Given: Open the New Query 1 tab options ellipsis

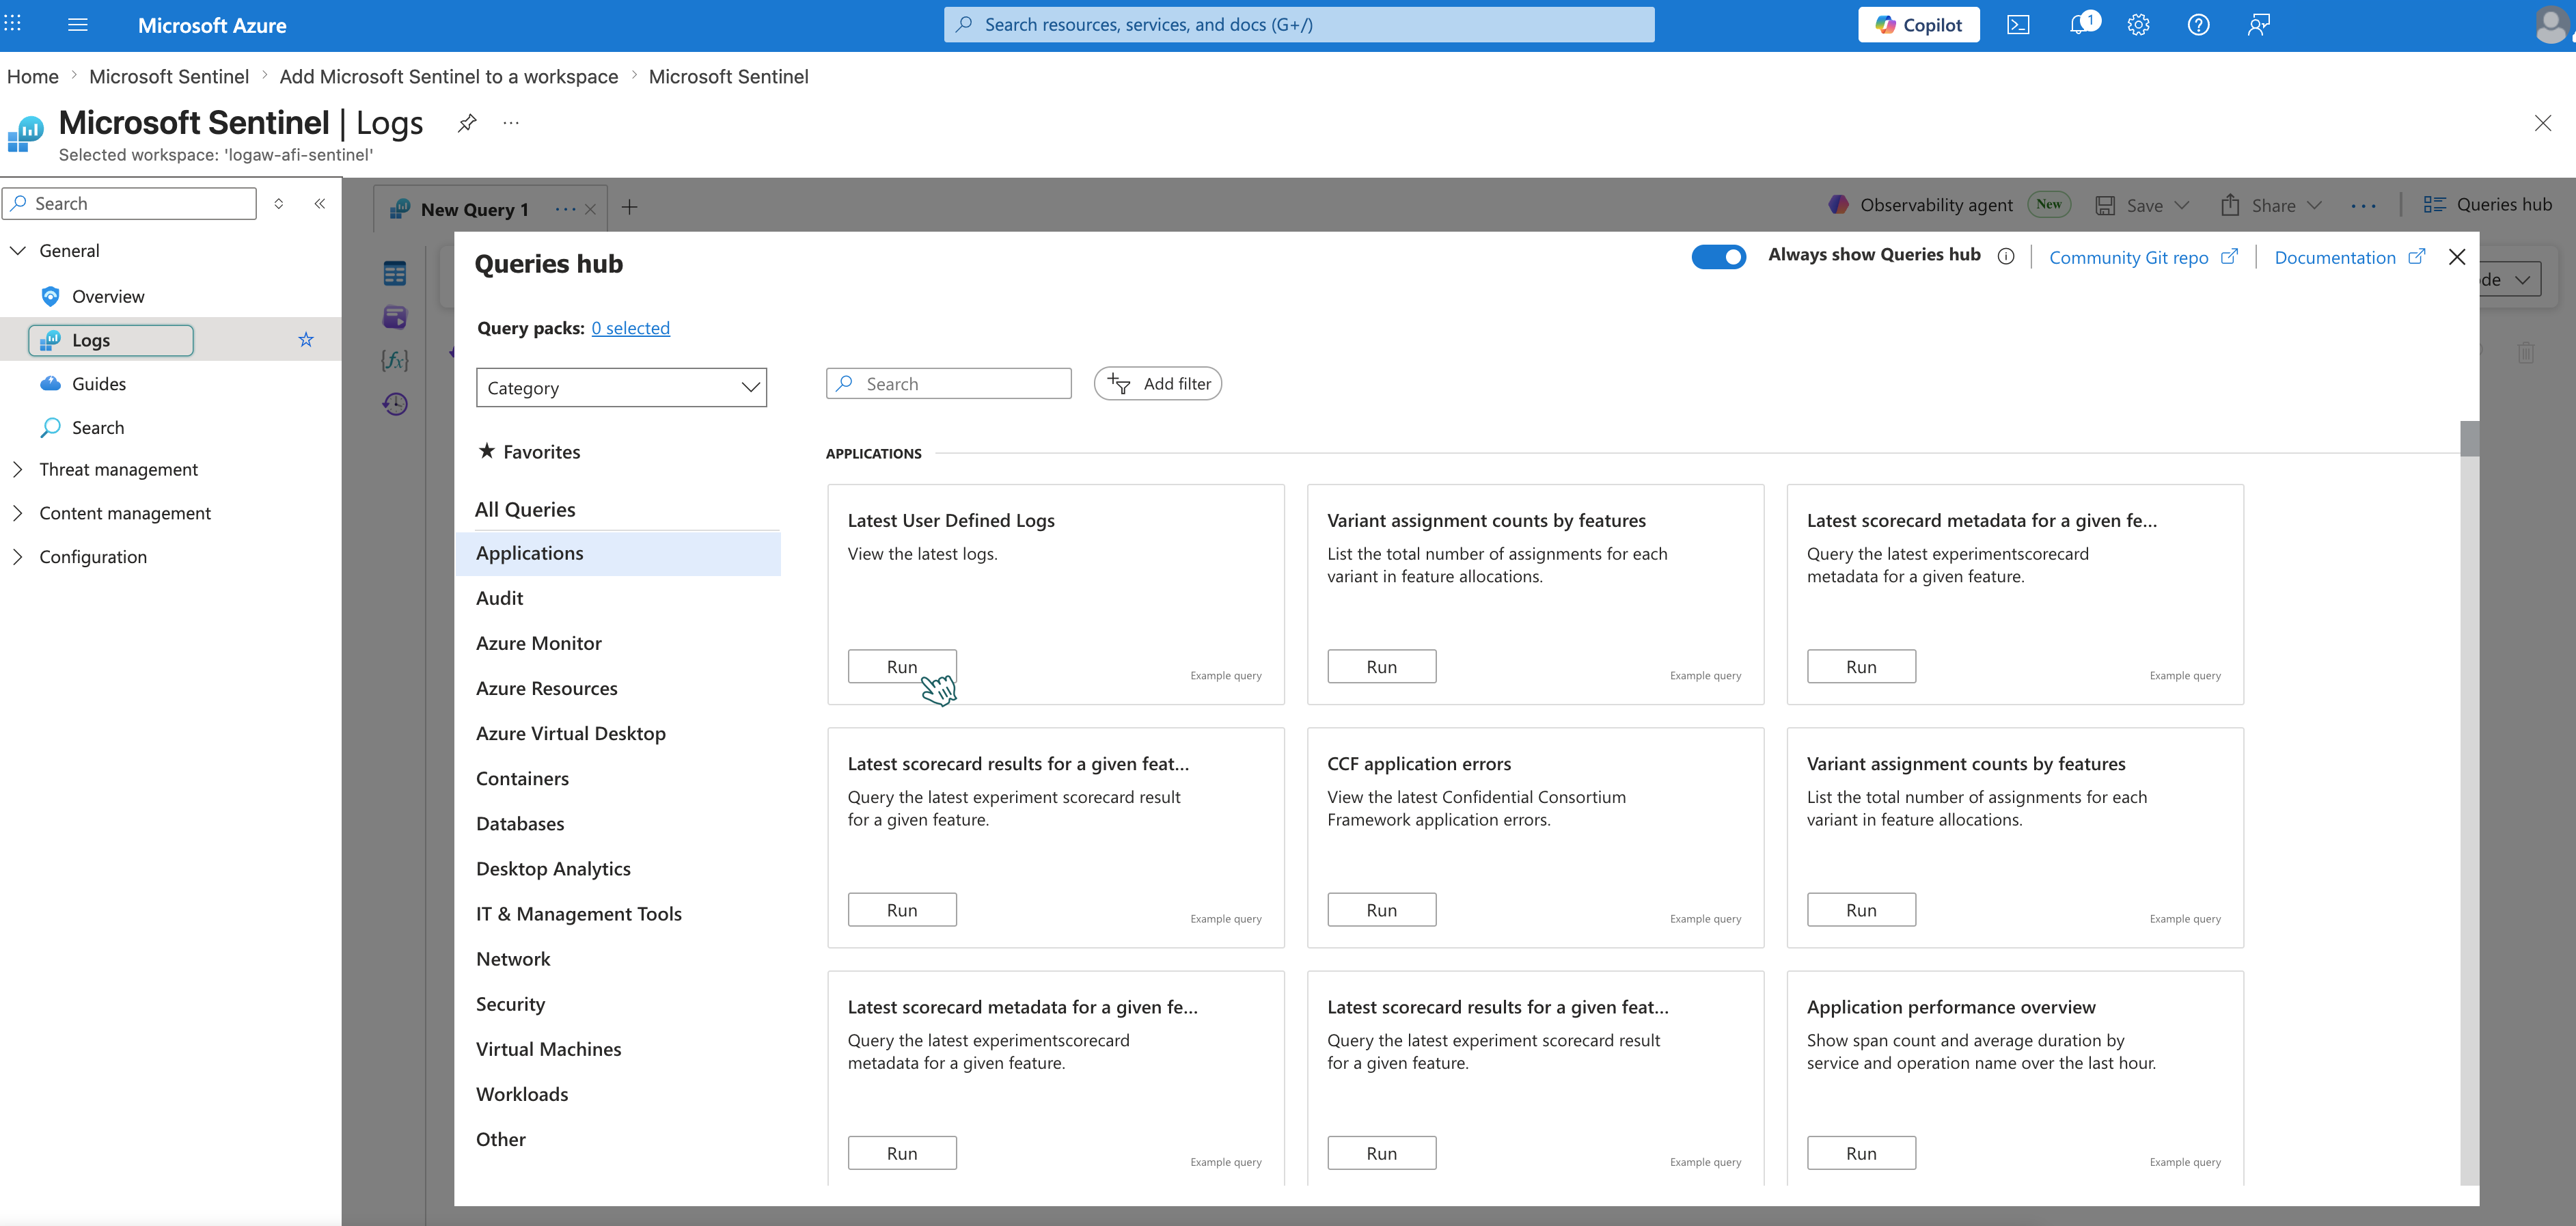Looking at the screenshot, I should pyautogui.click(x=565, y=209).
